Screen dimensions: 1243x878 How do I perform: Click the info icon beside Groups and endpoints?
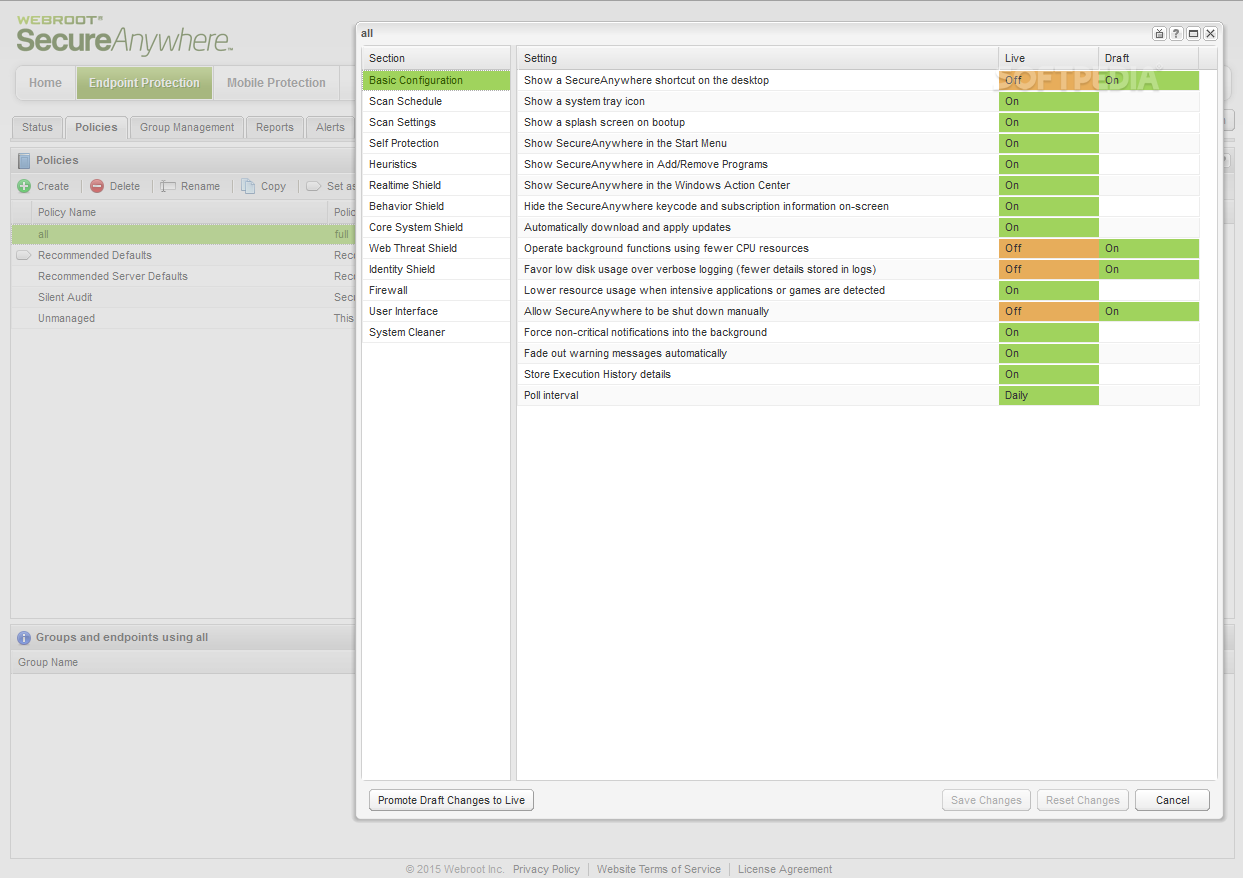(x=24, y=637)
